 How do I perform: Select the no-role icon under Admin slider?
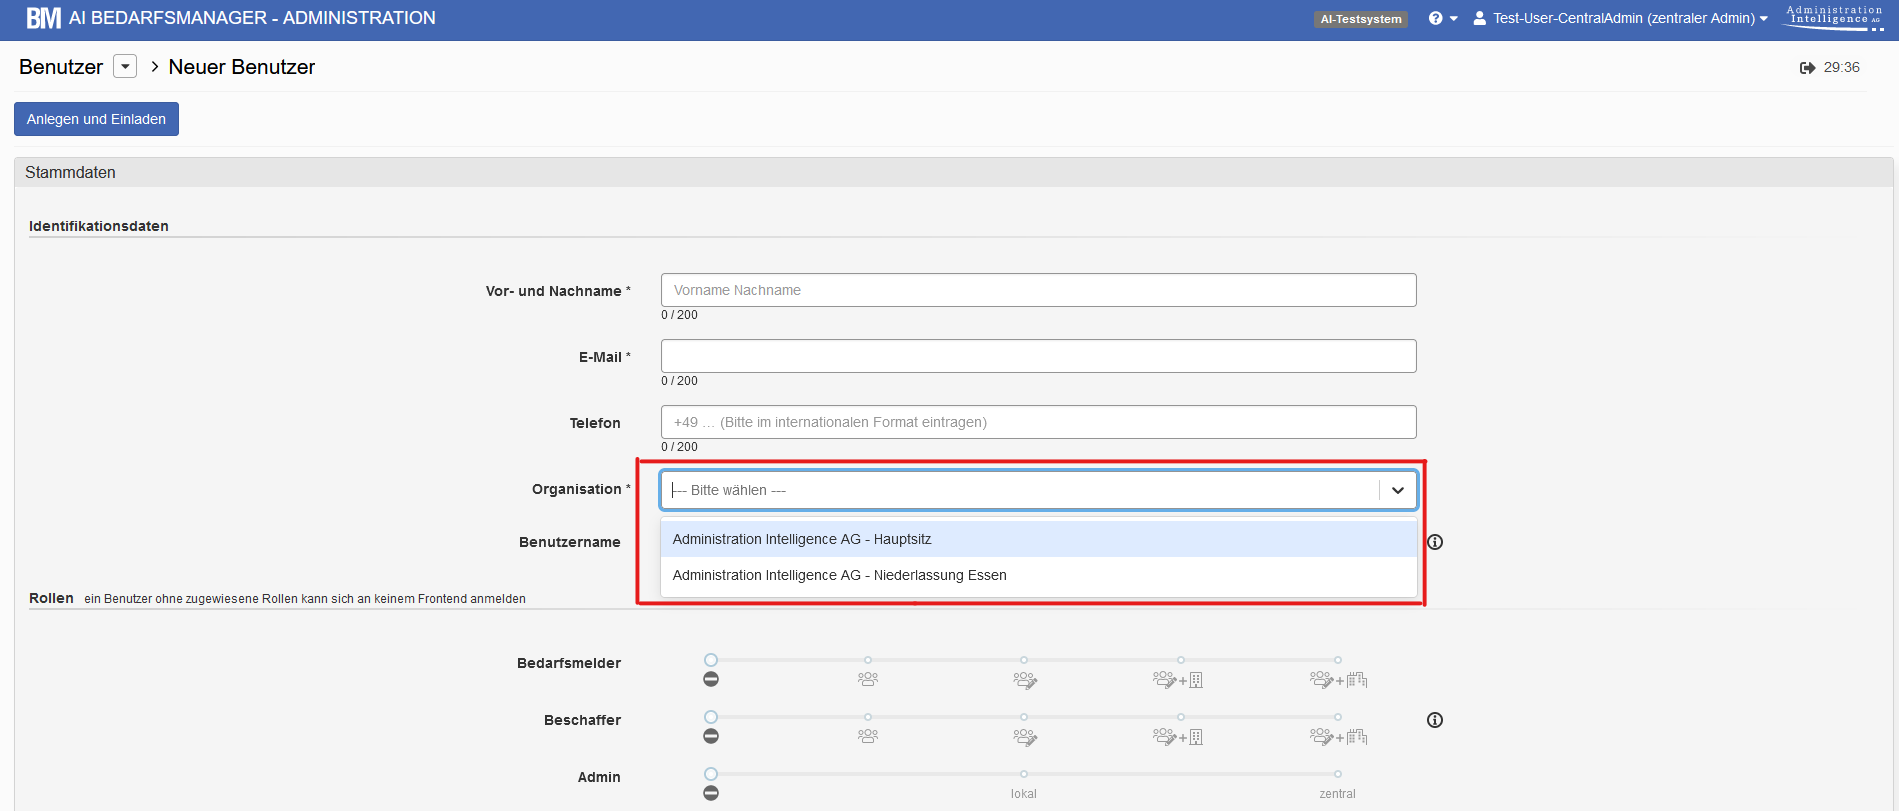711,793
